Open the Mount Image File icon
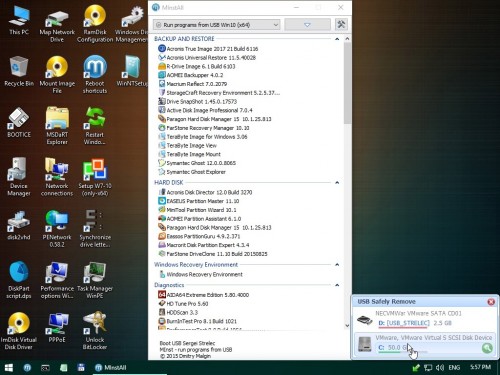 tap(57, 75)
